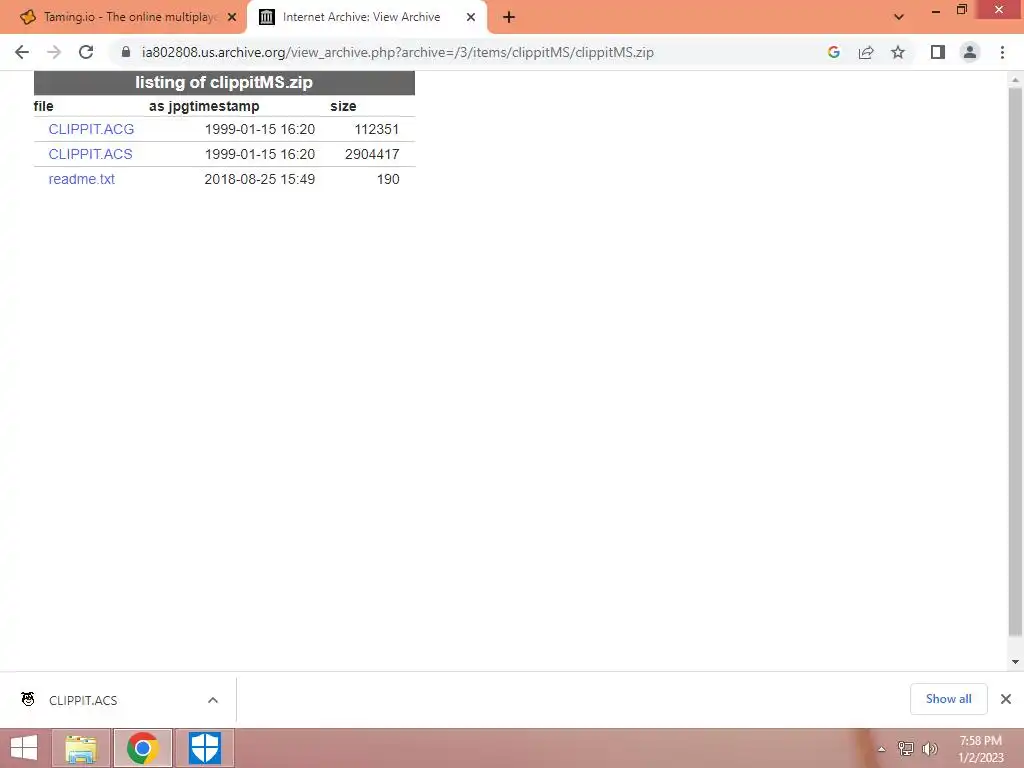Click the forward navigation arrow
The image size is (1024, 768).
(x=54, y=52)
